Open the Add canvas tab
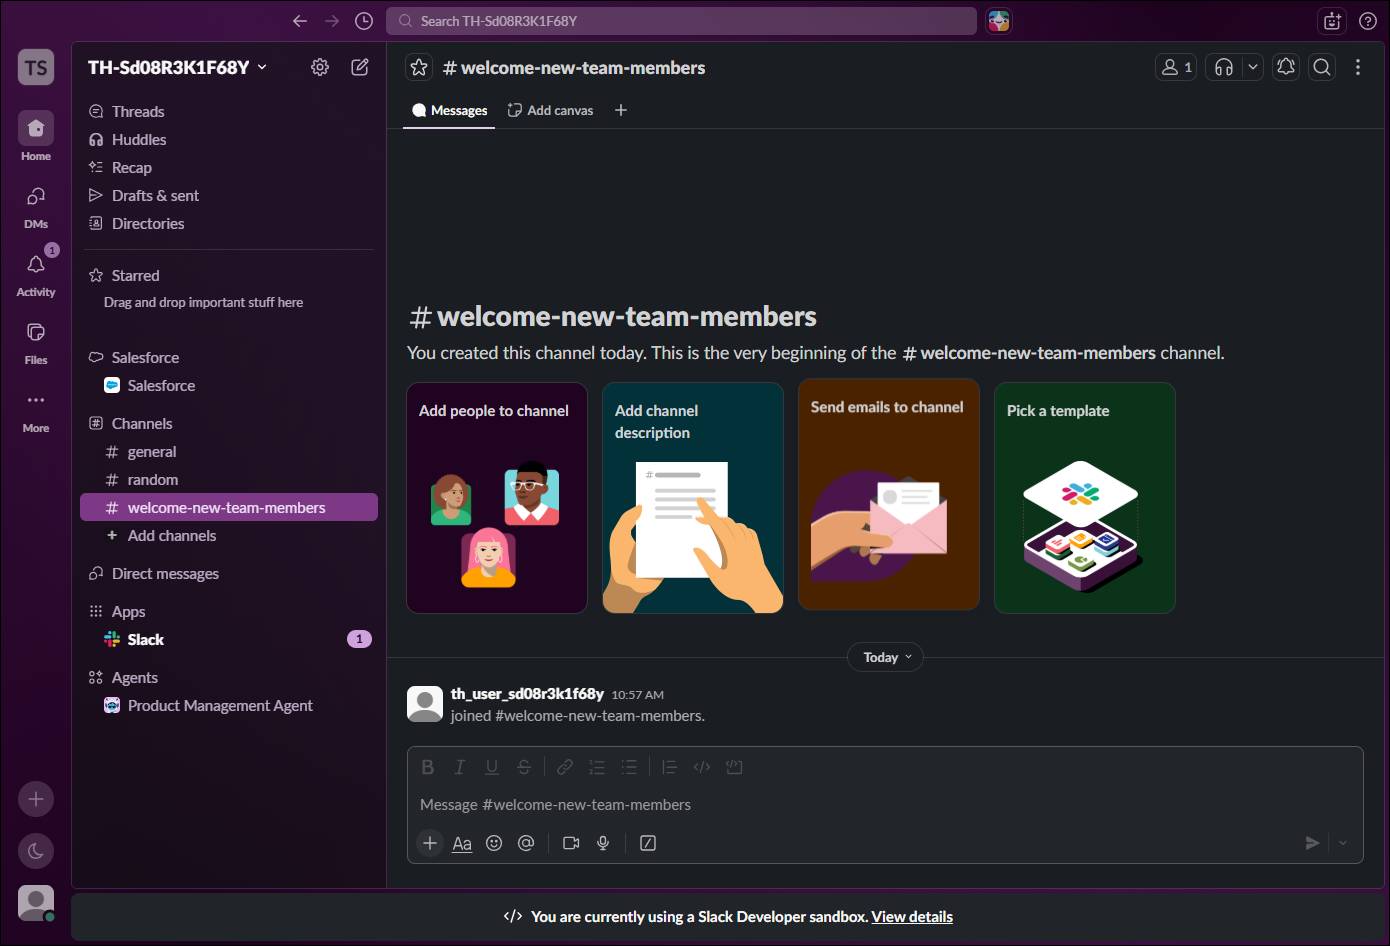The width and height of the screenshot is (1390, 946). [550, 110]
